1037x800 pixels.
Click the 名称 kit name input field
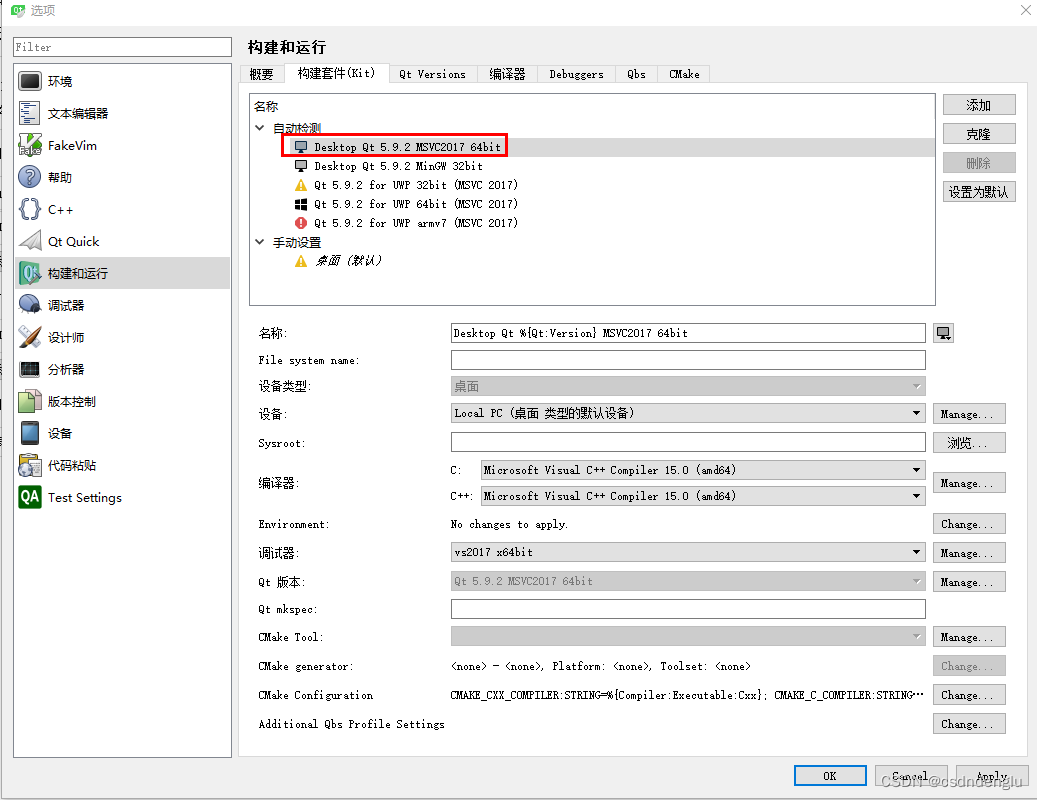[x=688, y=333]
